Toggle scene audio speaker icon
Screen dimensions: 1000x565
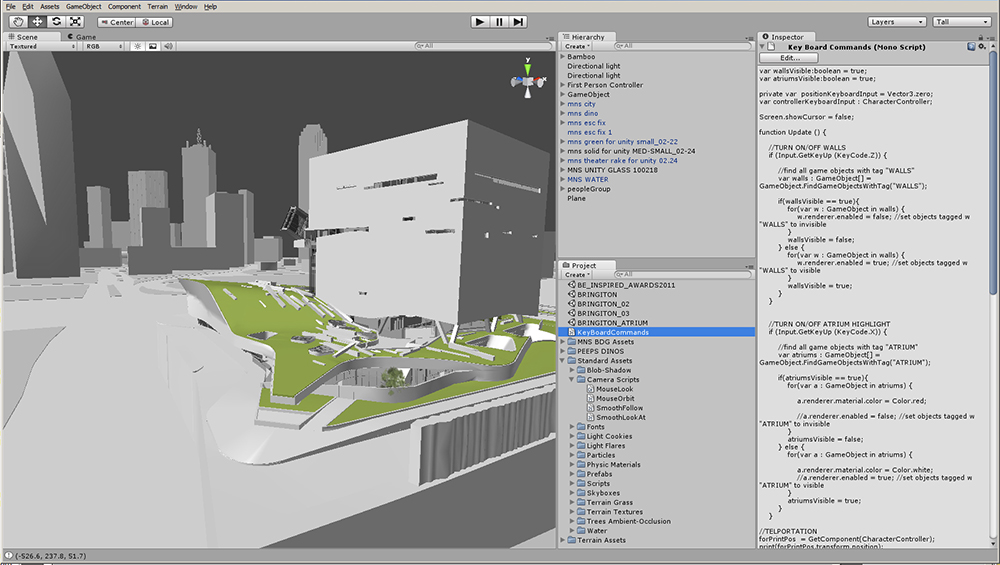pos(167,46)
